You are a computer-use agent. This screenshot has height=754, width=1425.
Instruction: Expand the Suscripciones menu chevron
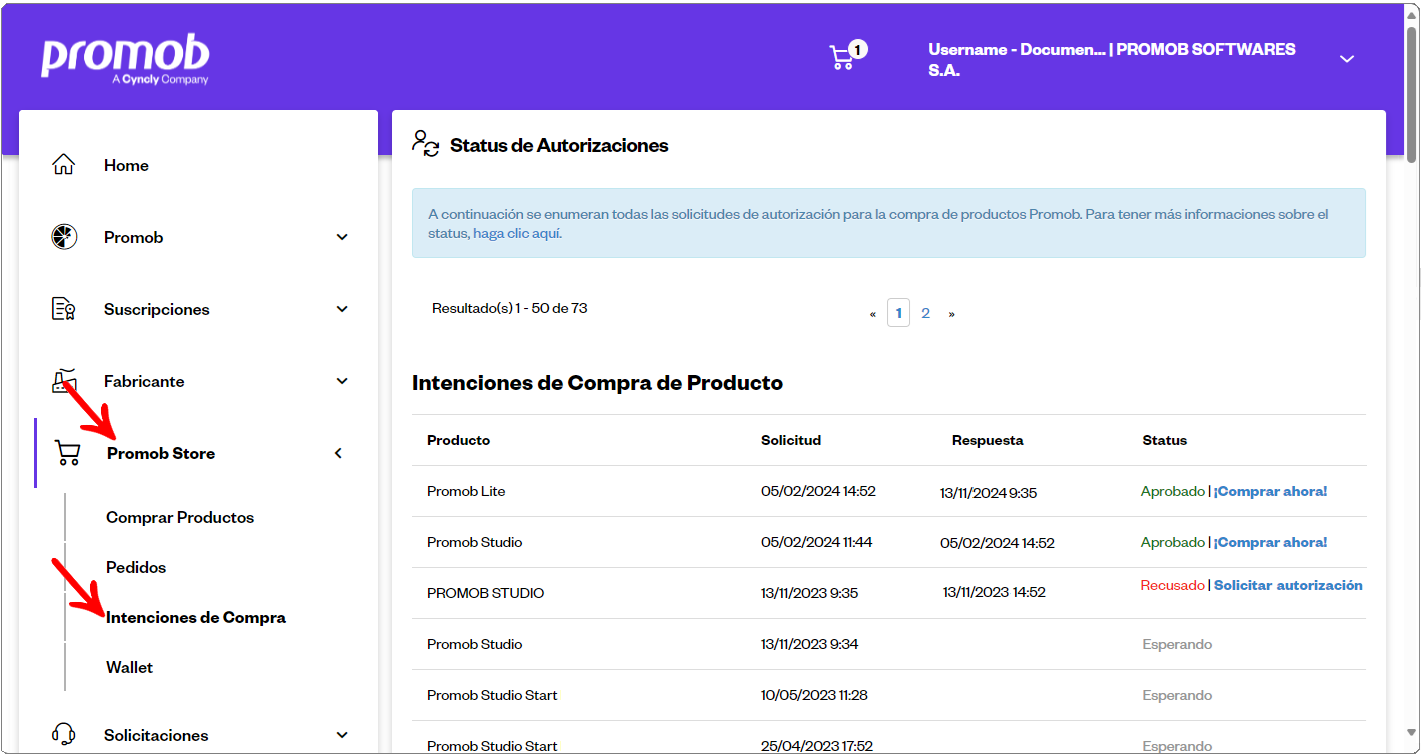[342, 309]
